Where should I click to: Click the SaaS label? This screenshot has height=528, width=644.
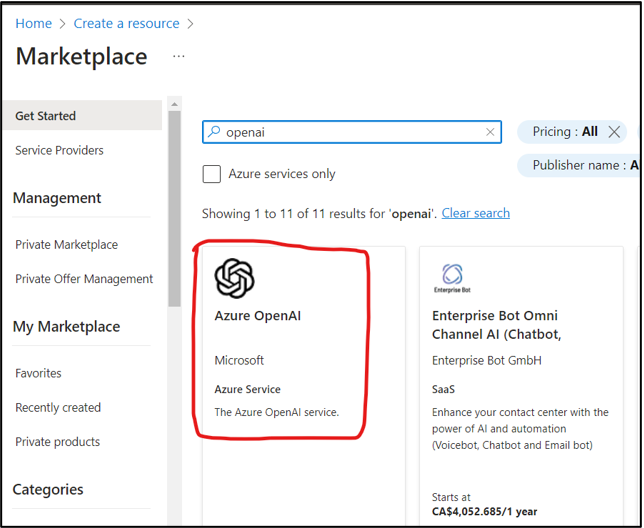click(x=443, y=389)
